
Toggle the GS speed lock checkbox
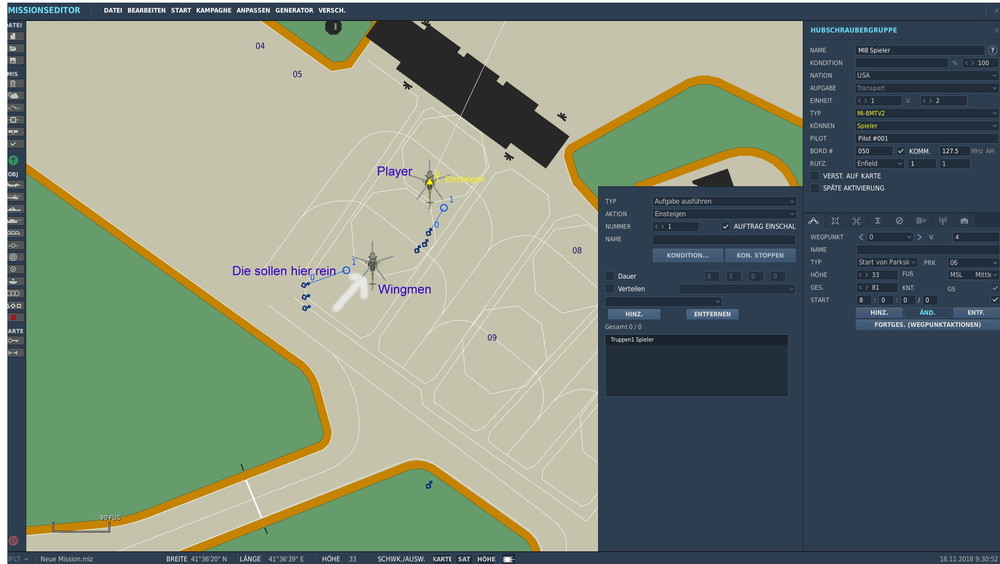click(x=995, y=288)
